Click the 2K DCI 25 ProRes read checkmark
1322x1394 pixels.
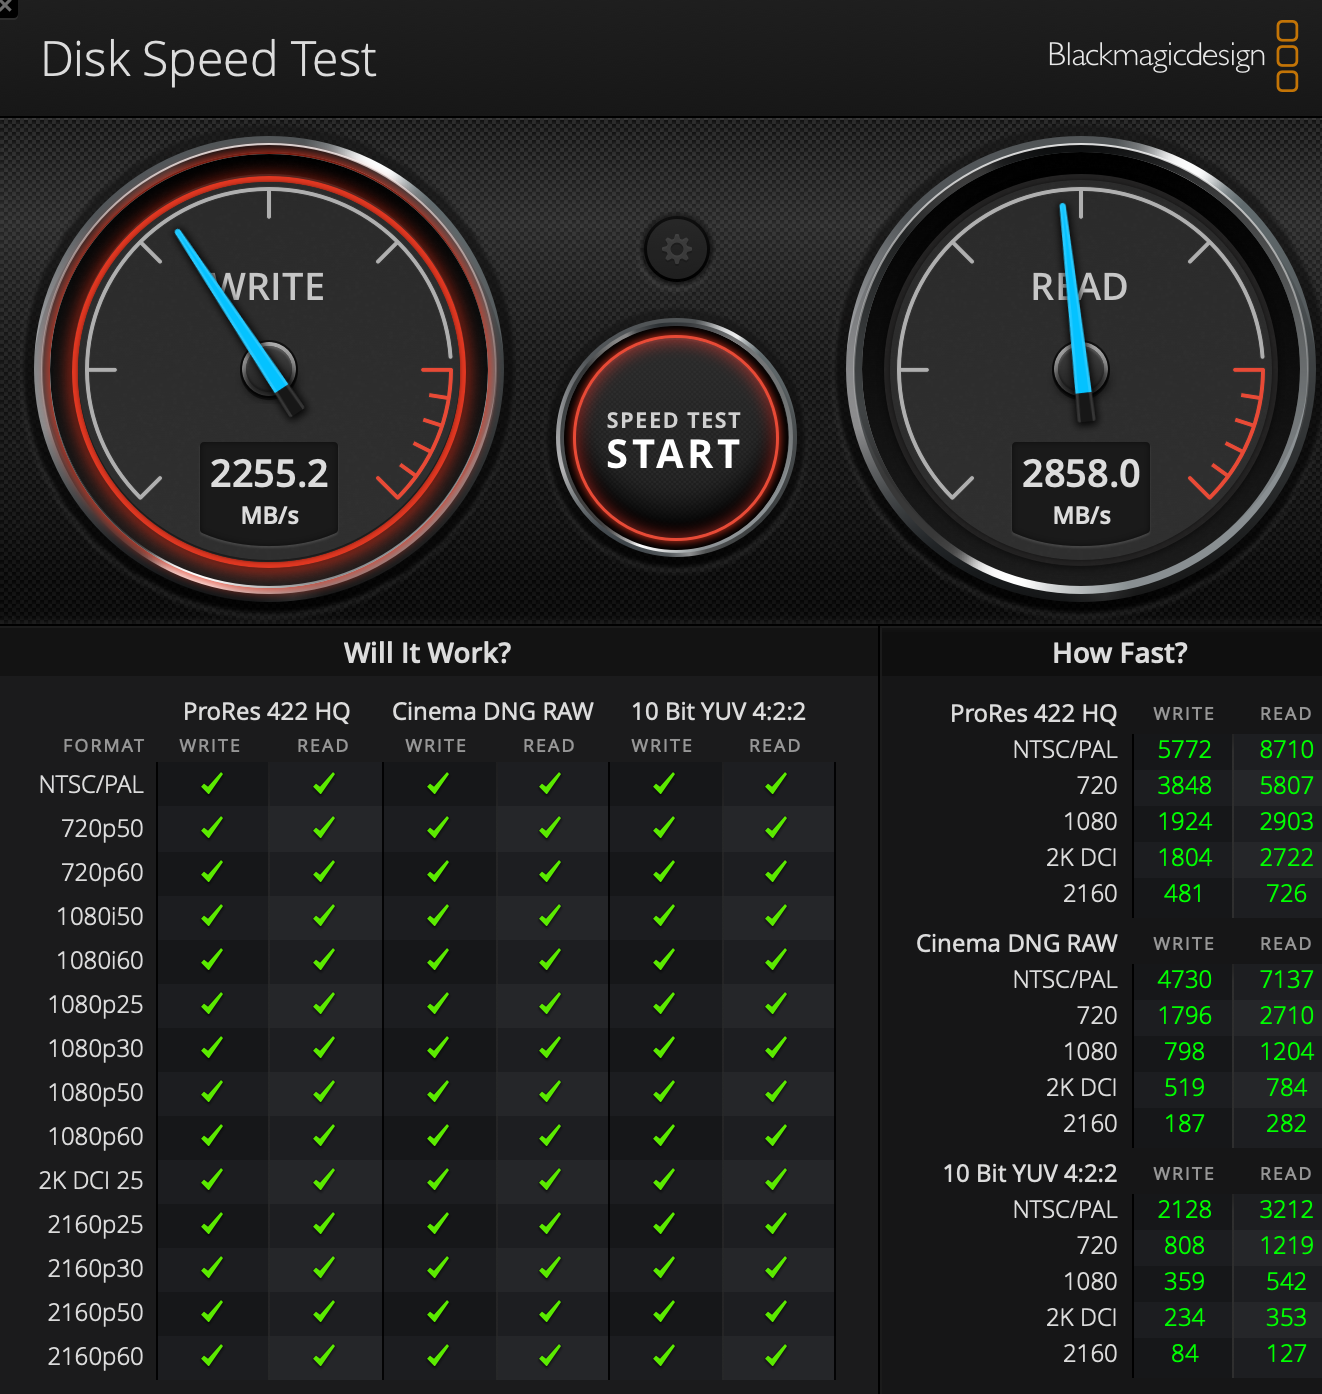(323, 1181)
